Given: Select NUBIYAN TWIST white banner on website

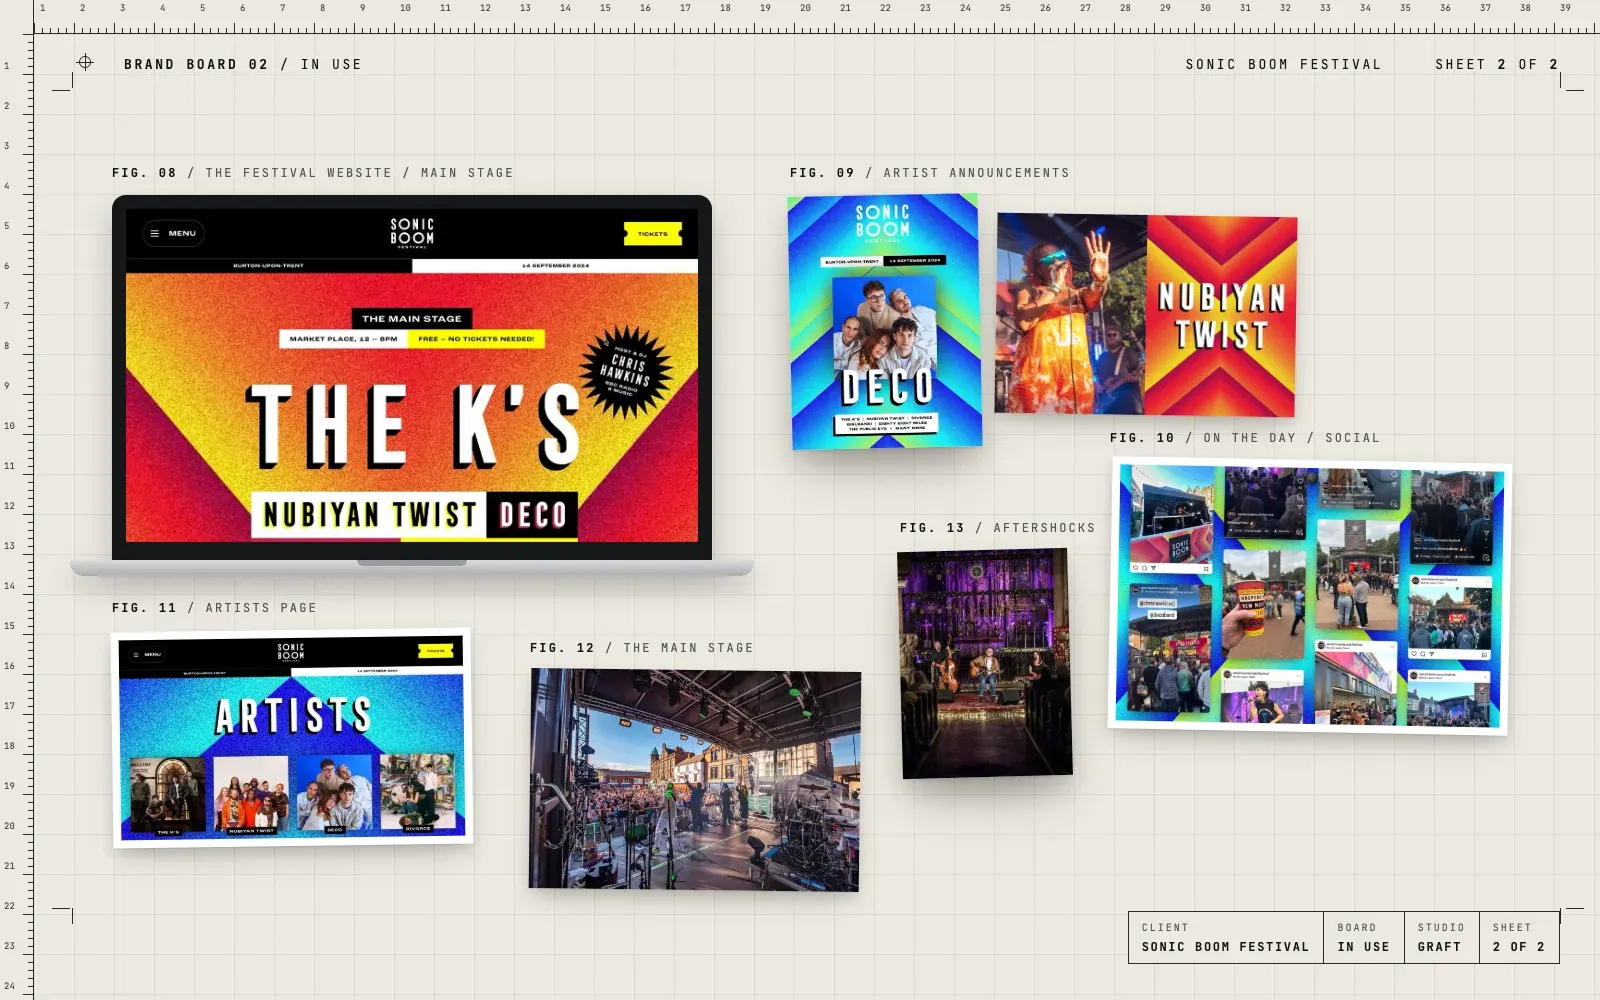Looking at the screenshot, I should tap(369, 515).
